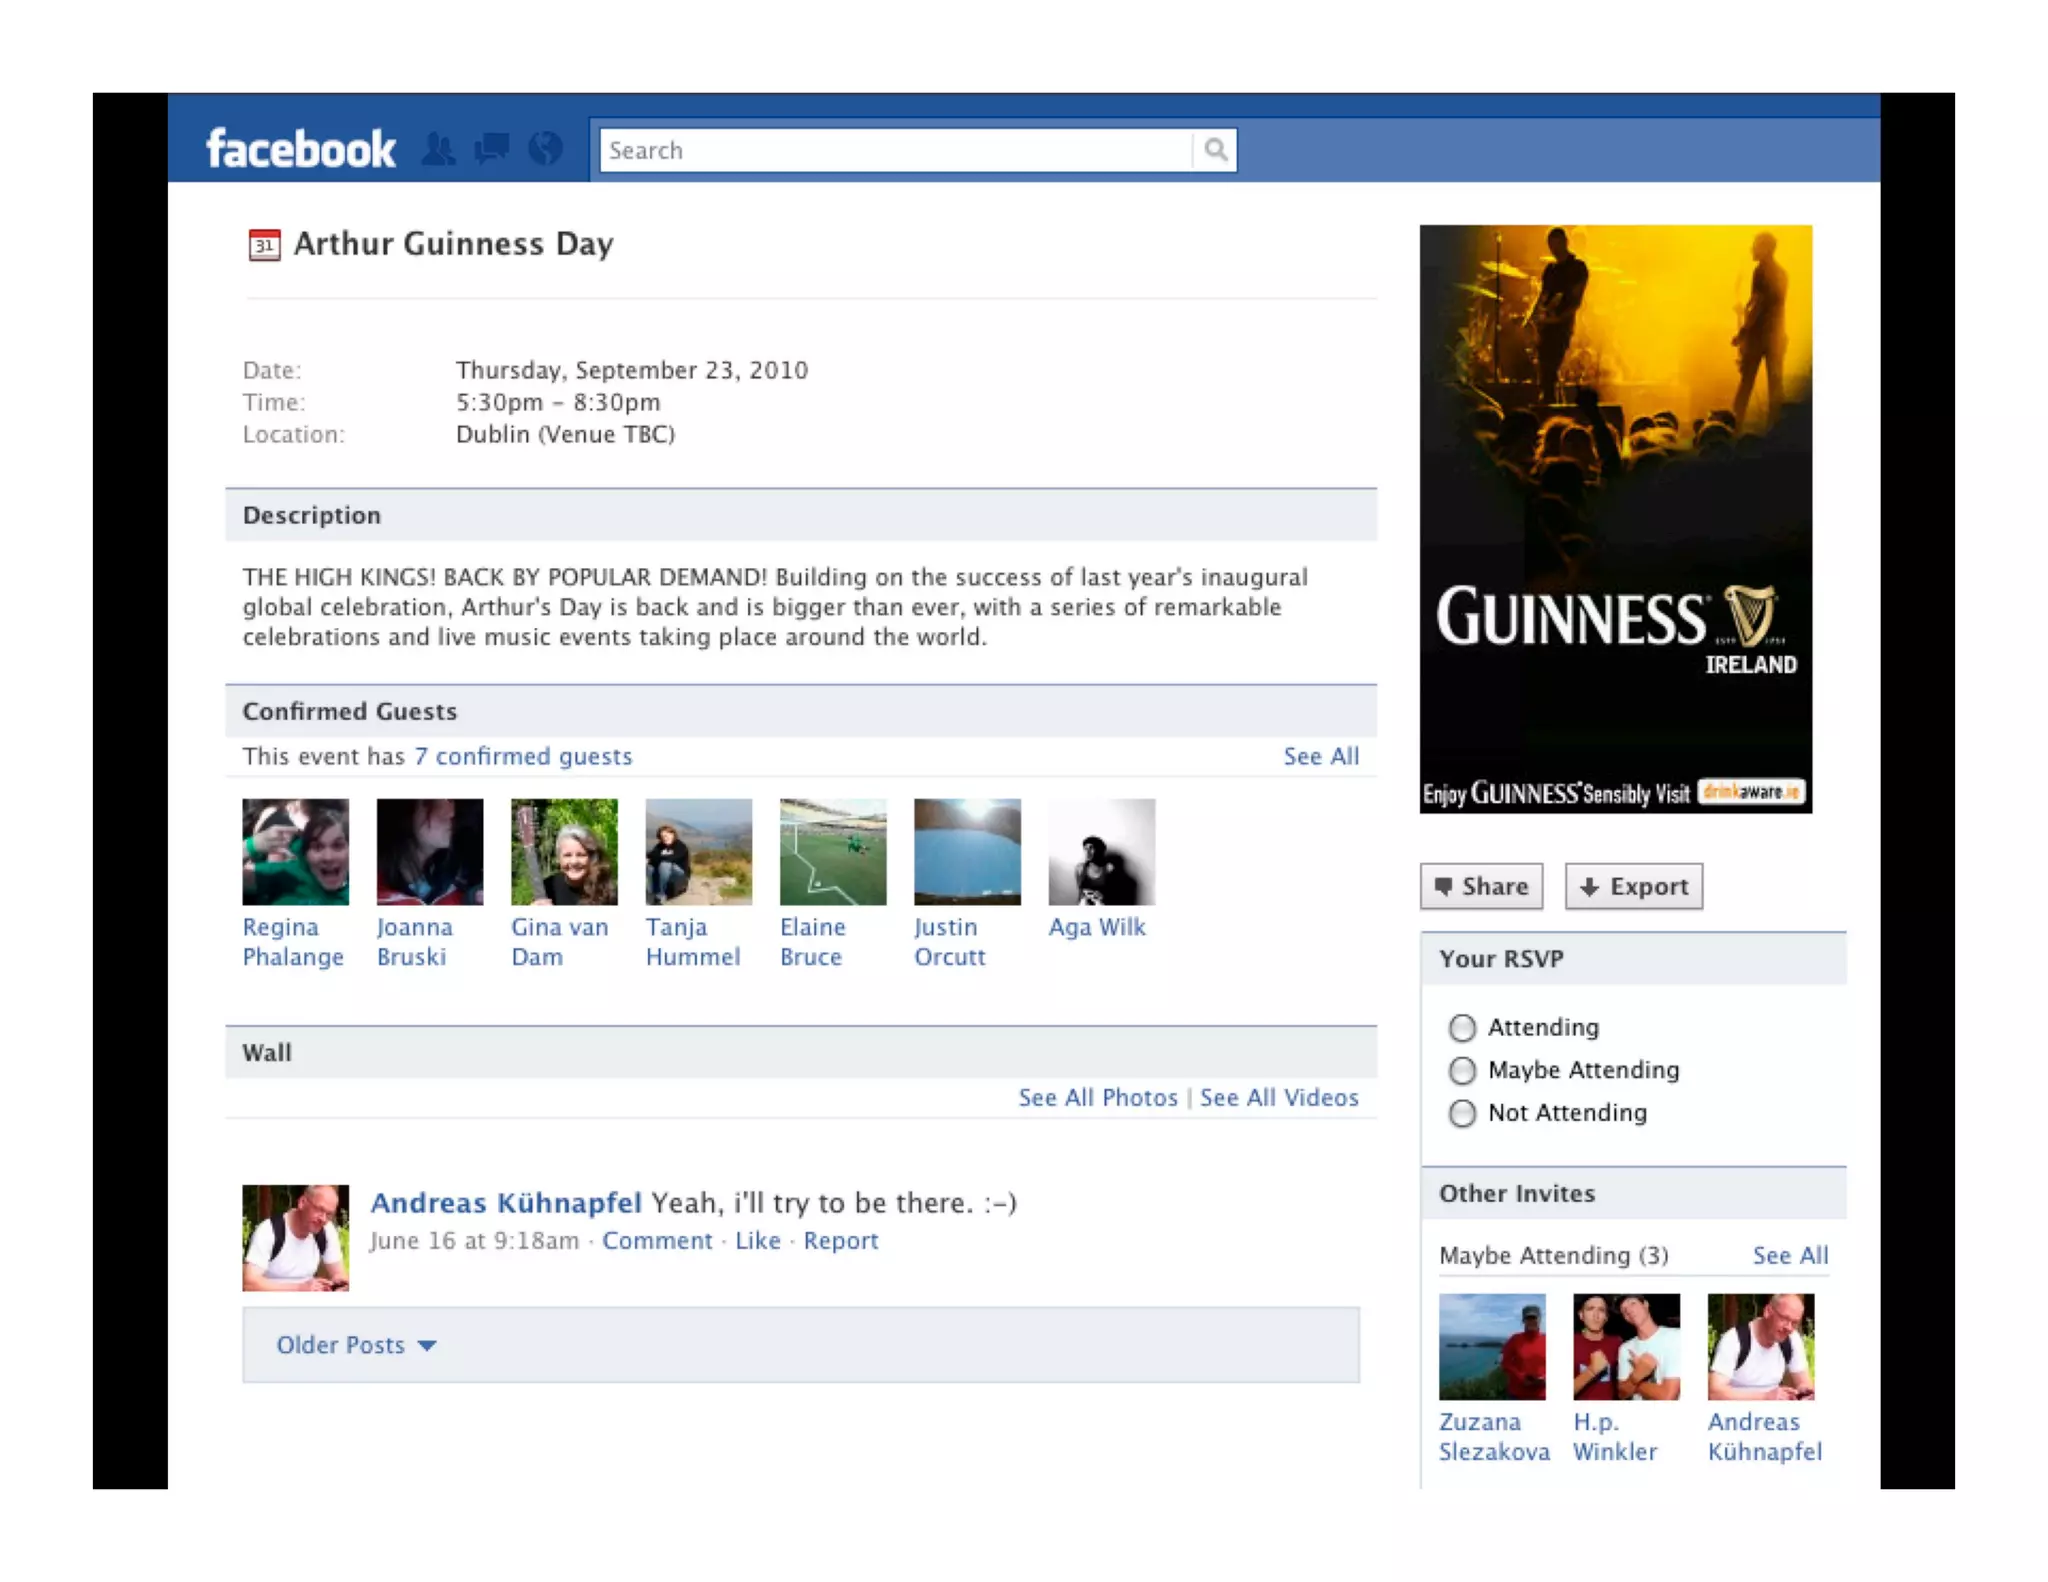
Task: Choose Maybe Attending RSVP option
Action: coord(1462,1070)
